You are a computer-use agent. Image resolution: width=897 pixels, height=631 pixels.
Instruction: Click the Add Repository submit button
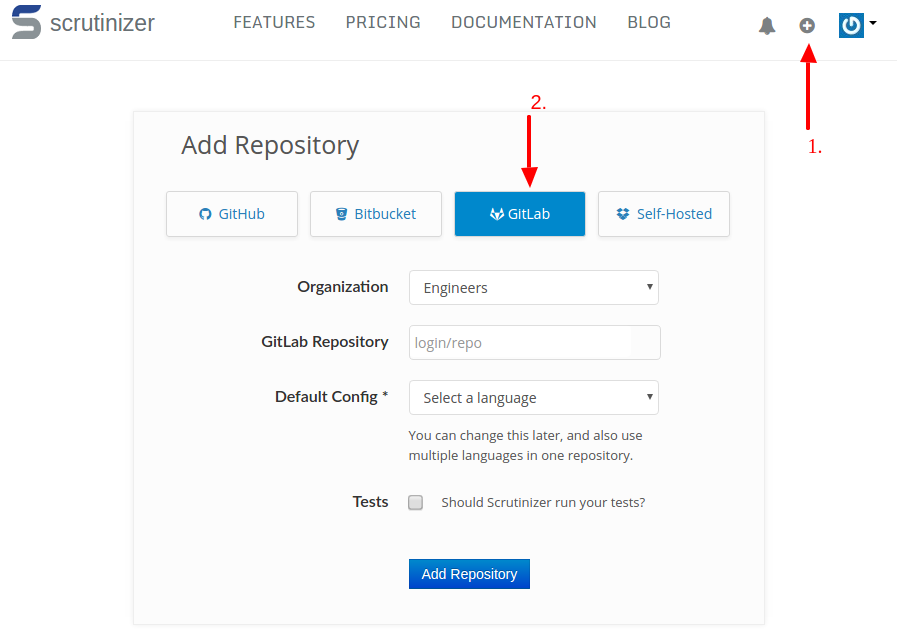point(469,574)
